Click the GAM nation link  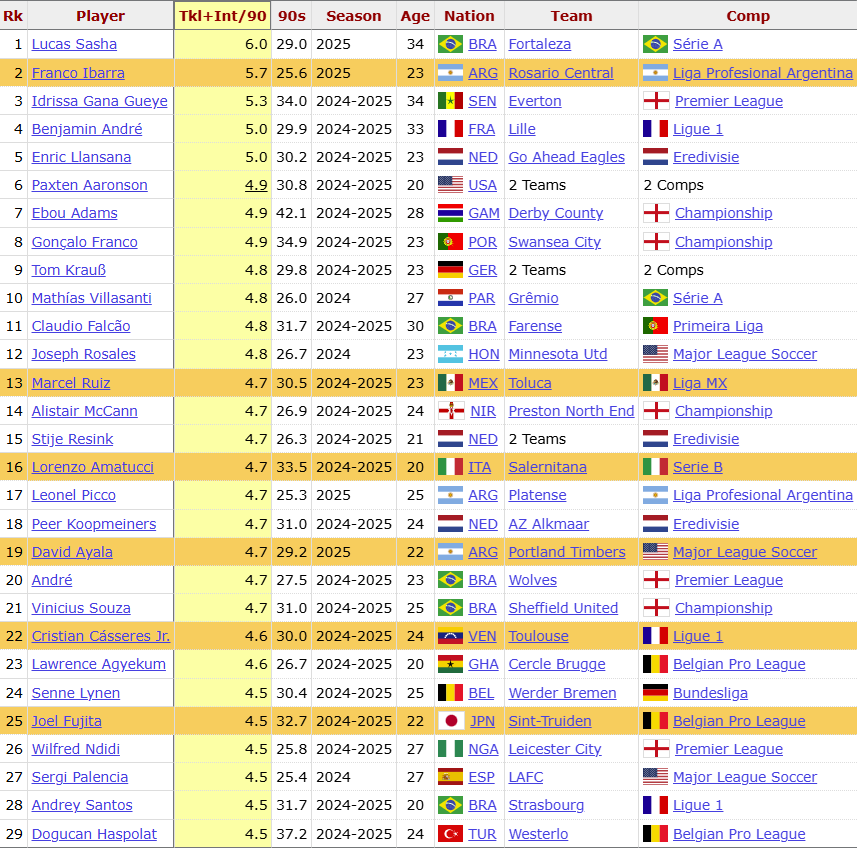pyautogui.click(x=484, y=213)
